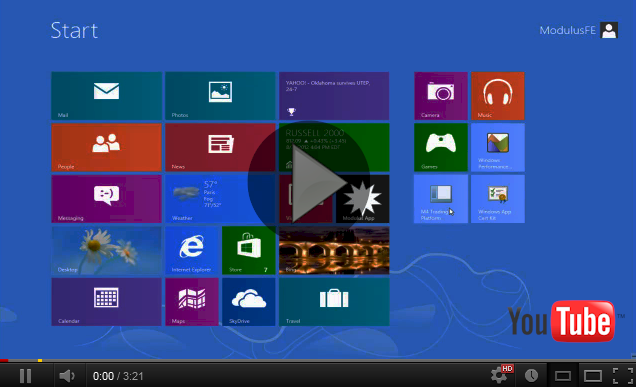Open the Maps tile
This screenshot has height=387, width=636.
(x=192, y=302)
